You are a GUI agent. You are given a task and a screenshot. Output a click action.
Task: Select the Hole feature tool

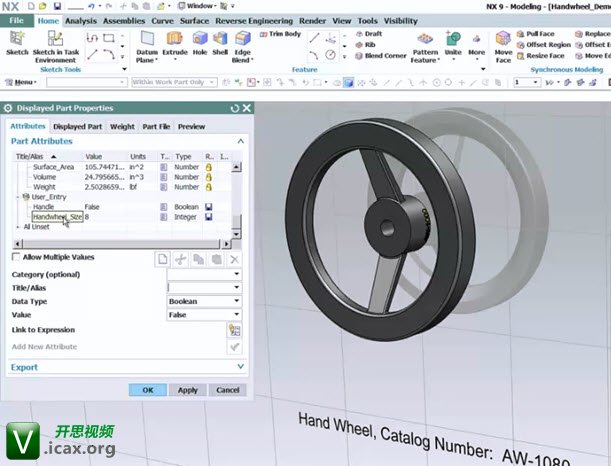pos(200,43)
